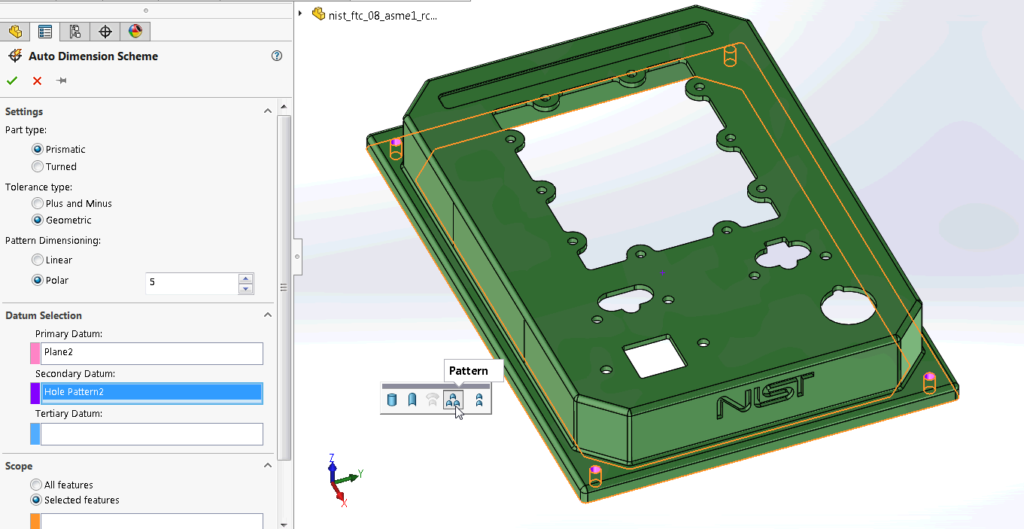Image resolution: width=1024 pixels, height=529 pixels.
Task: Click the purple Secondary Datum color swatch
Action: pos(35,393)
